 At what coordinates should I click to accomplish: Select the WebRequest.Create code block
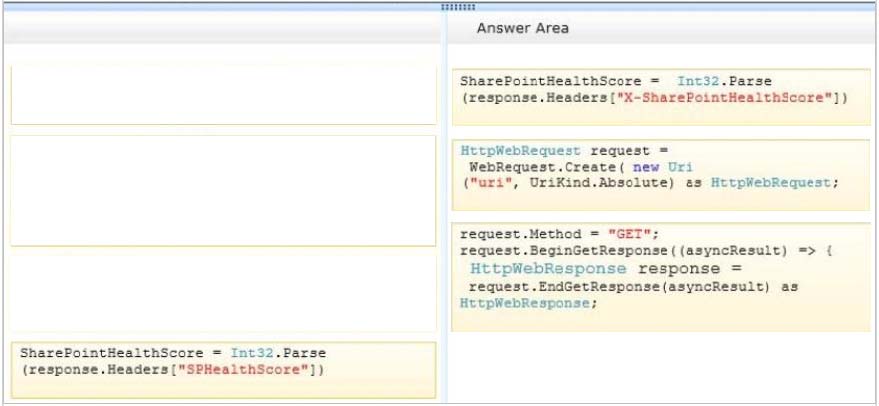[x=661, y=175]
